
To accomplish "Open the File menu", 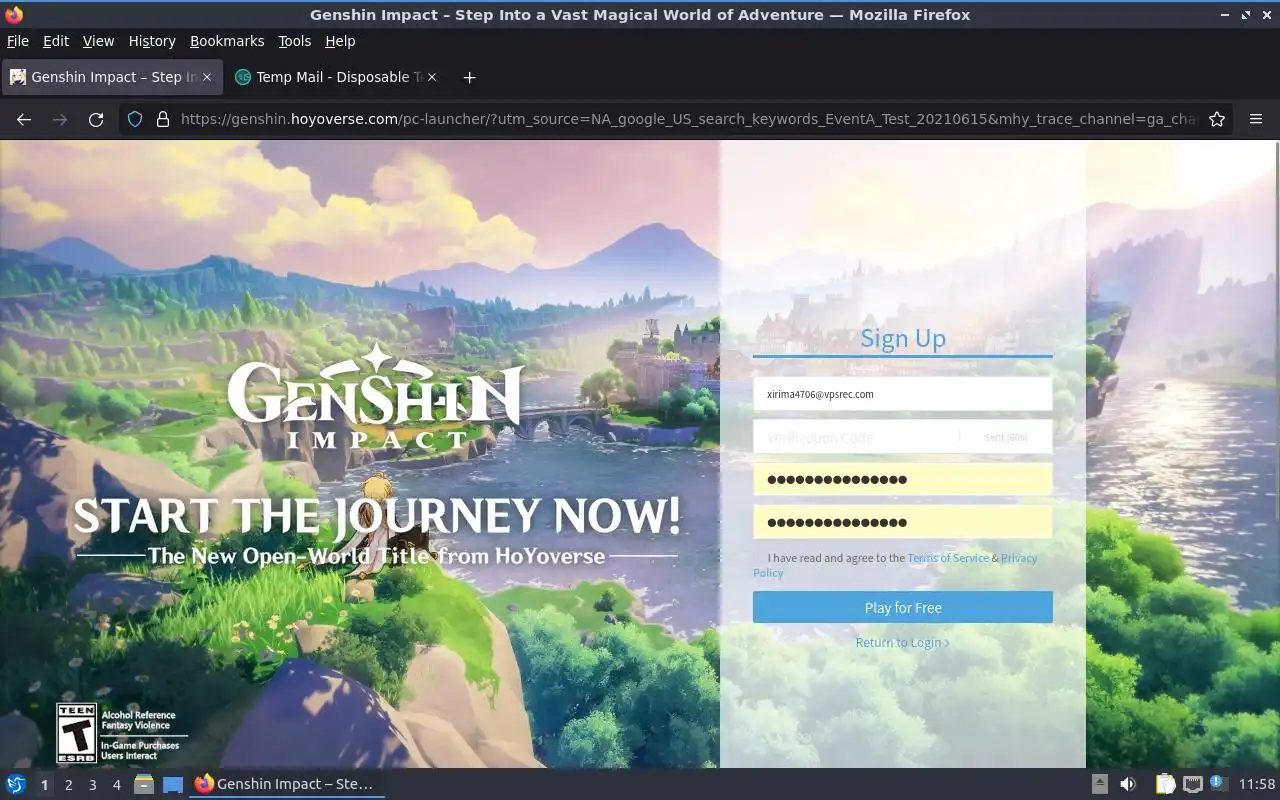I will pyautogui.click(x=18, y=41).
